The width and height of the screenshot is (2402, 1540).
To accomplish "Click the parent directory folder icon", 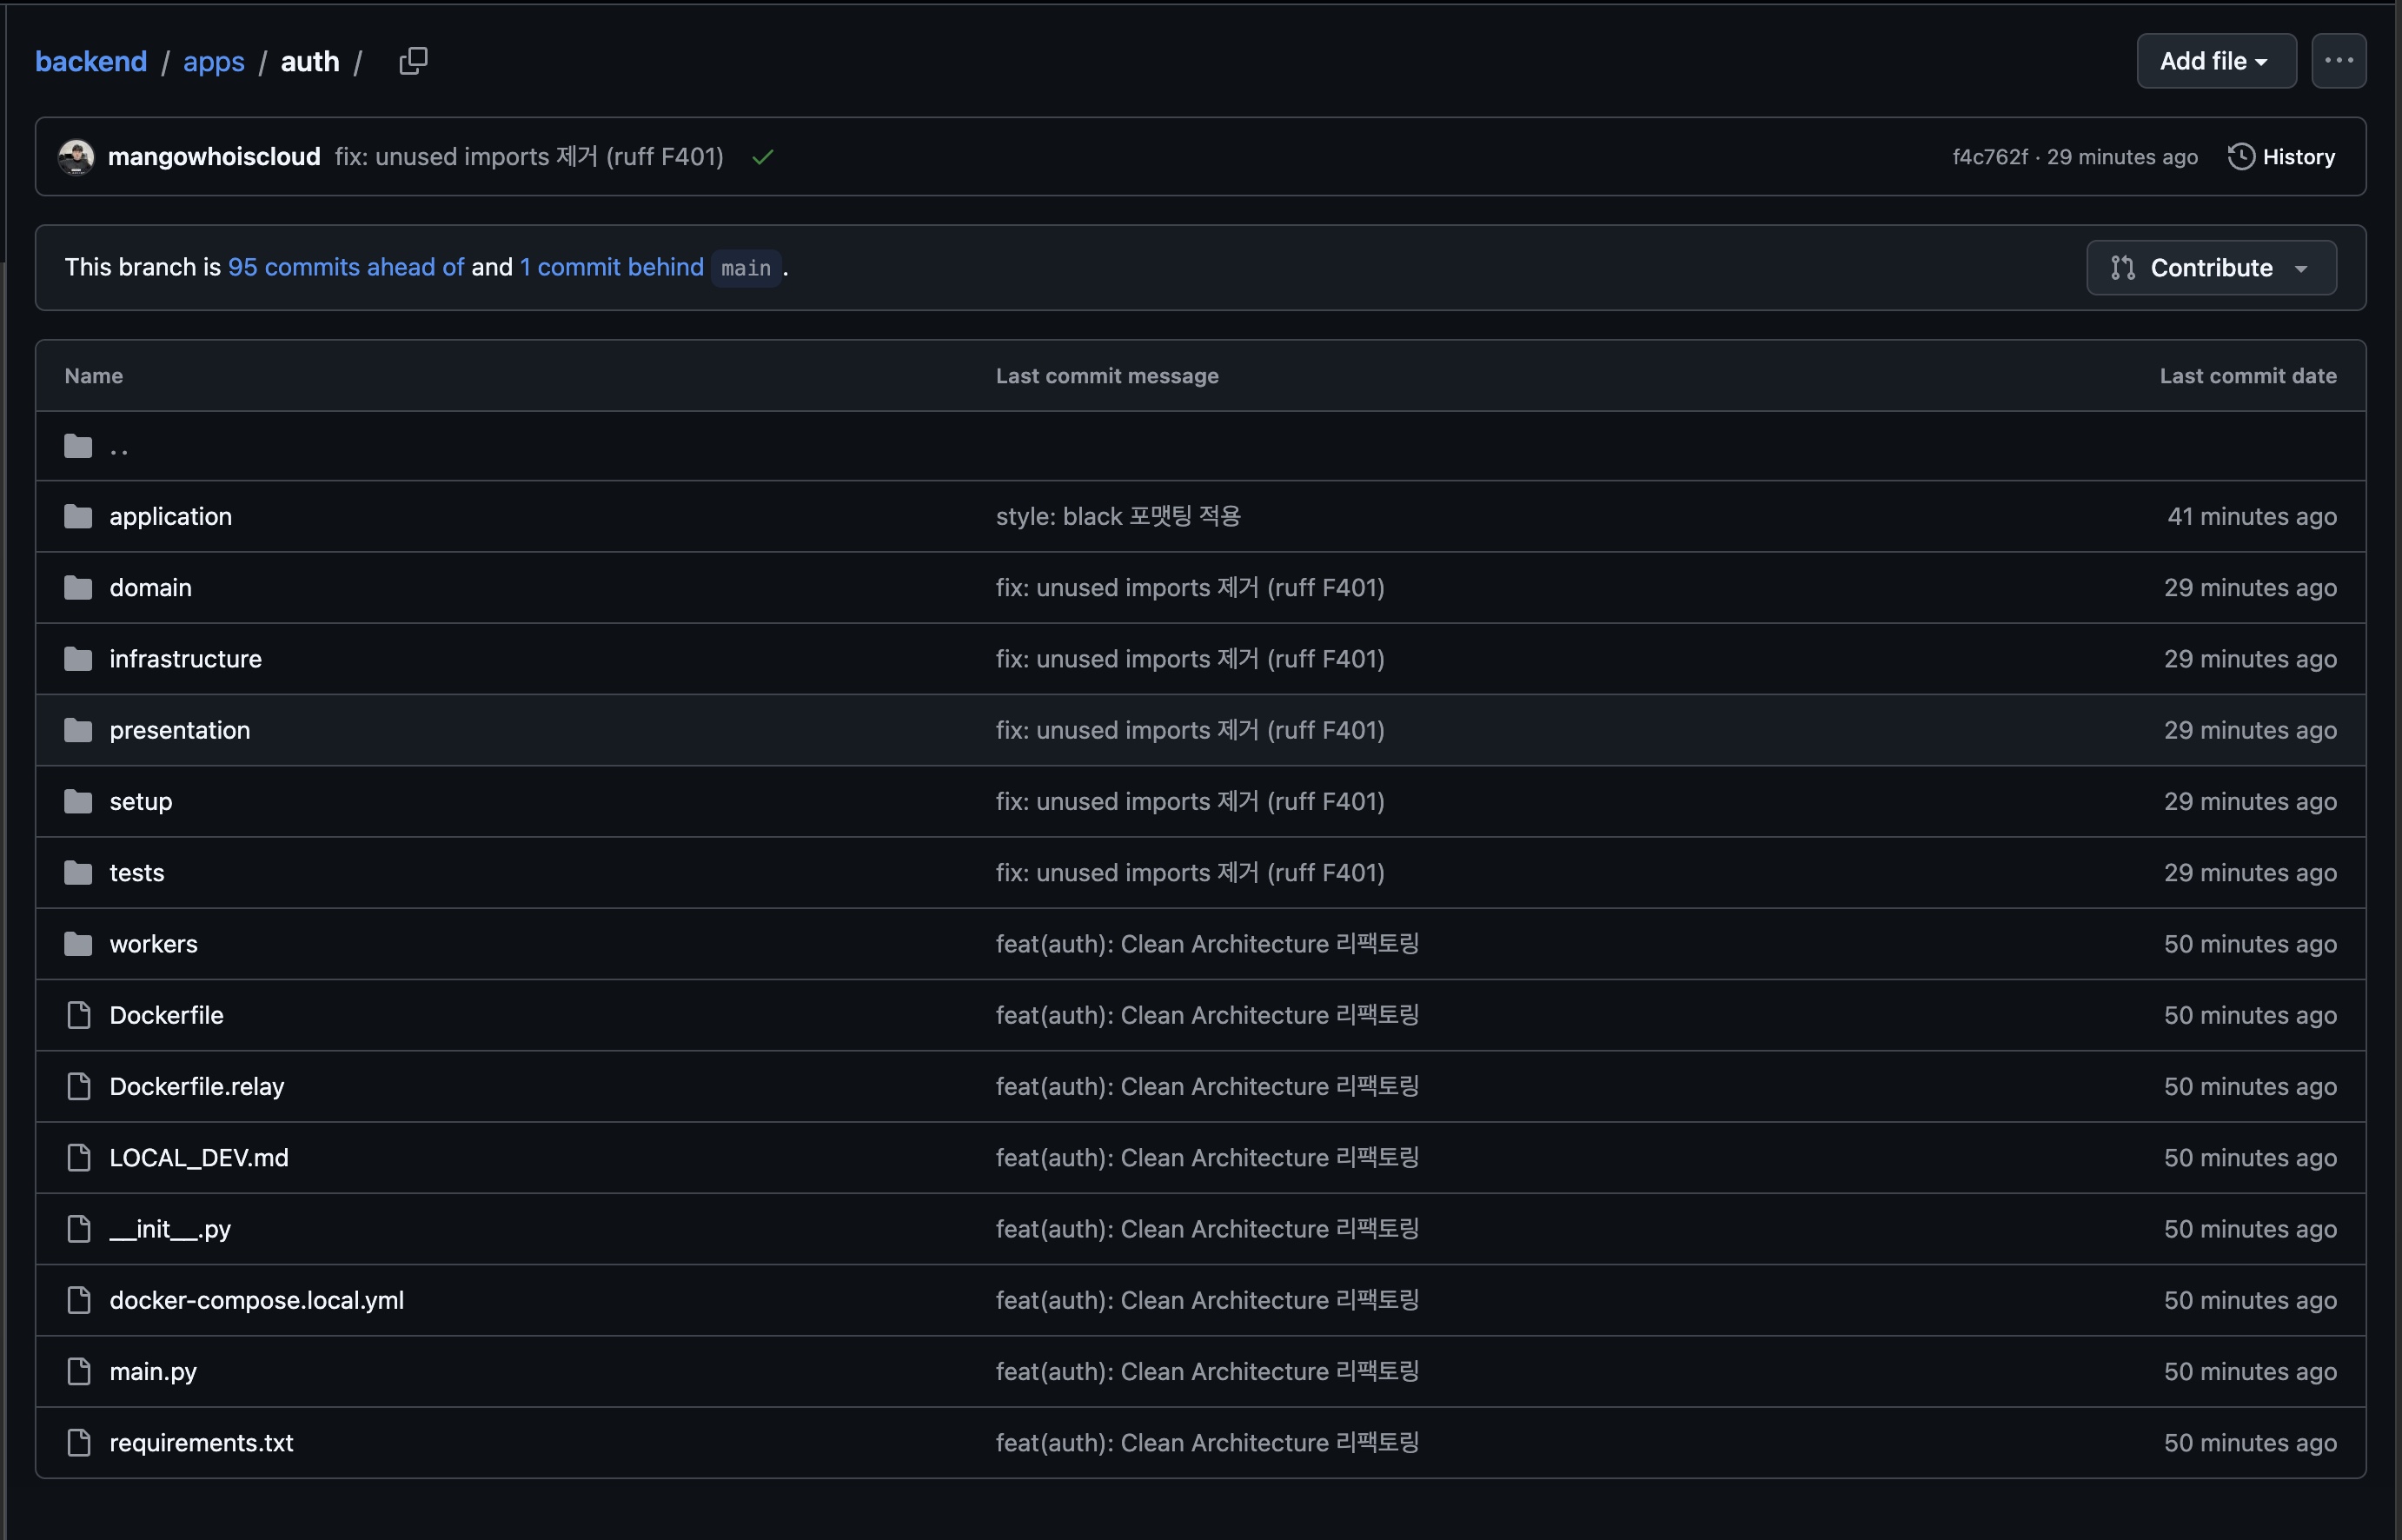I will [78, 446].
